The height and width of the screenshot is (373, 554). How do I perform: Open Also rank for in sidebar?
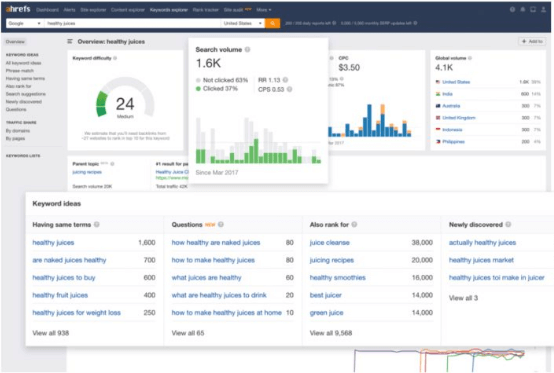(18, 86)
